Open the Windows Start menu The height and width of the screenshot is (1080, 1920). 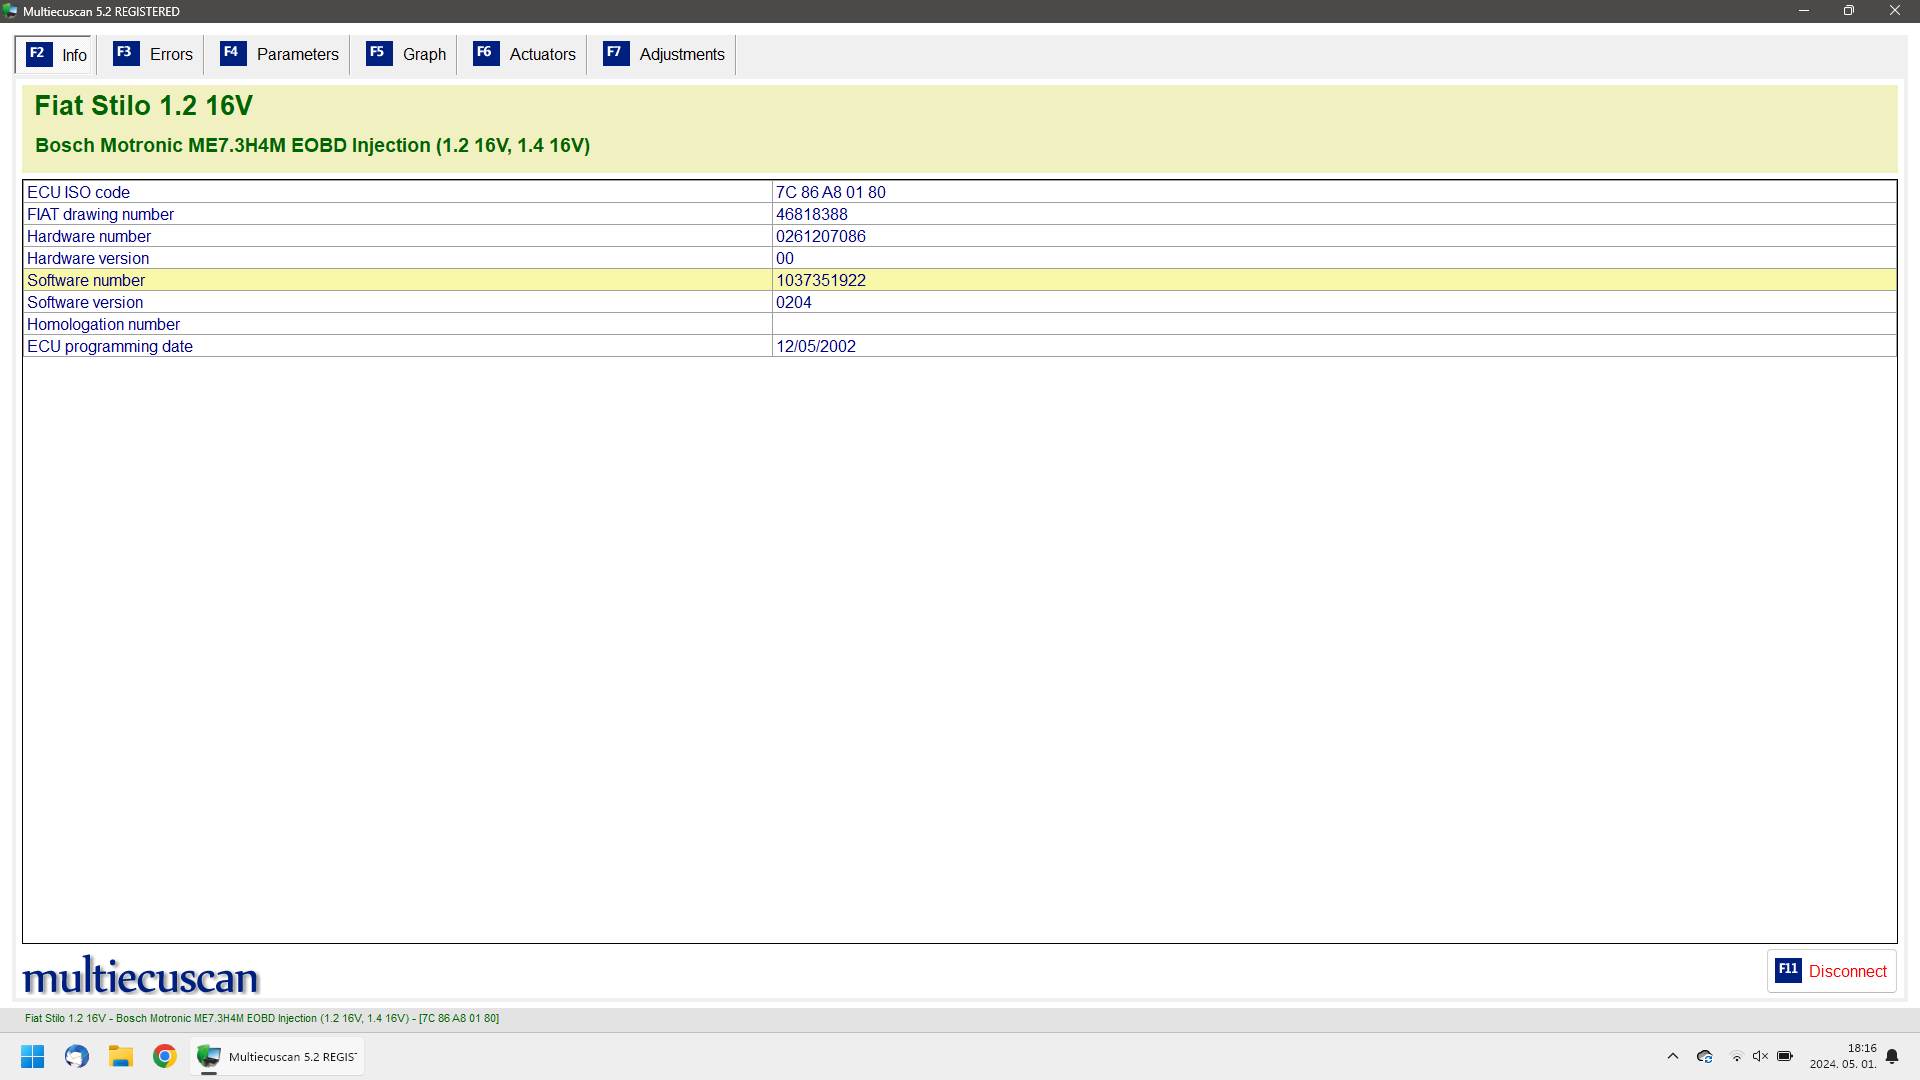click(x=33, y=1056)
